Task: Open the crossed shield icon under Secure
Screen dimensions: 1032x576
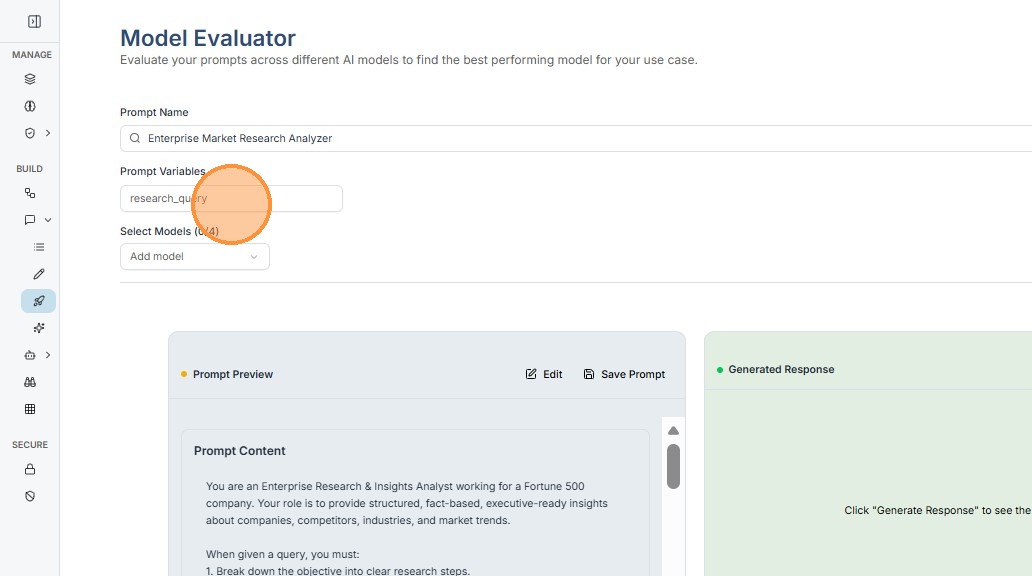Action: point(30,496)
